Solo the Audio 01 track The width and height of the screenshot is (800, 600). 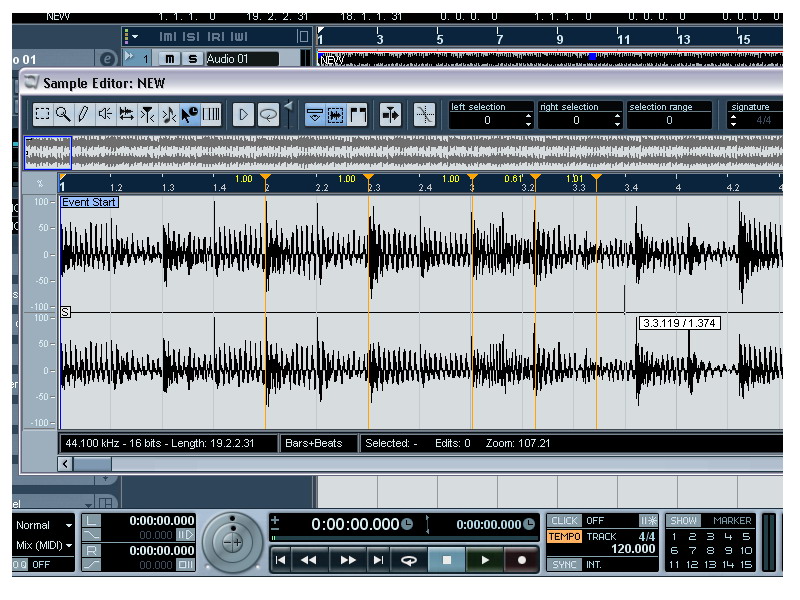(x=192, y=59)
